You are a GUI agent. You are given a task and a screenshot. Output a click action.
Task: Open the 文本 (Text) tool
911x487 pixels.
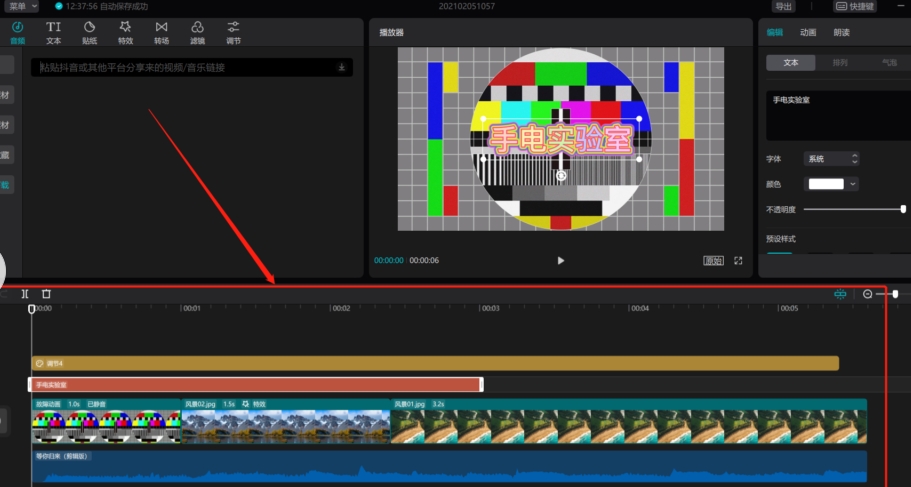pyautogui.click(x=53, y=32)
